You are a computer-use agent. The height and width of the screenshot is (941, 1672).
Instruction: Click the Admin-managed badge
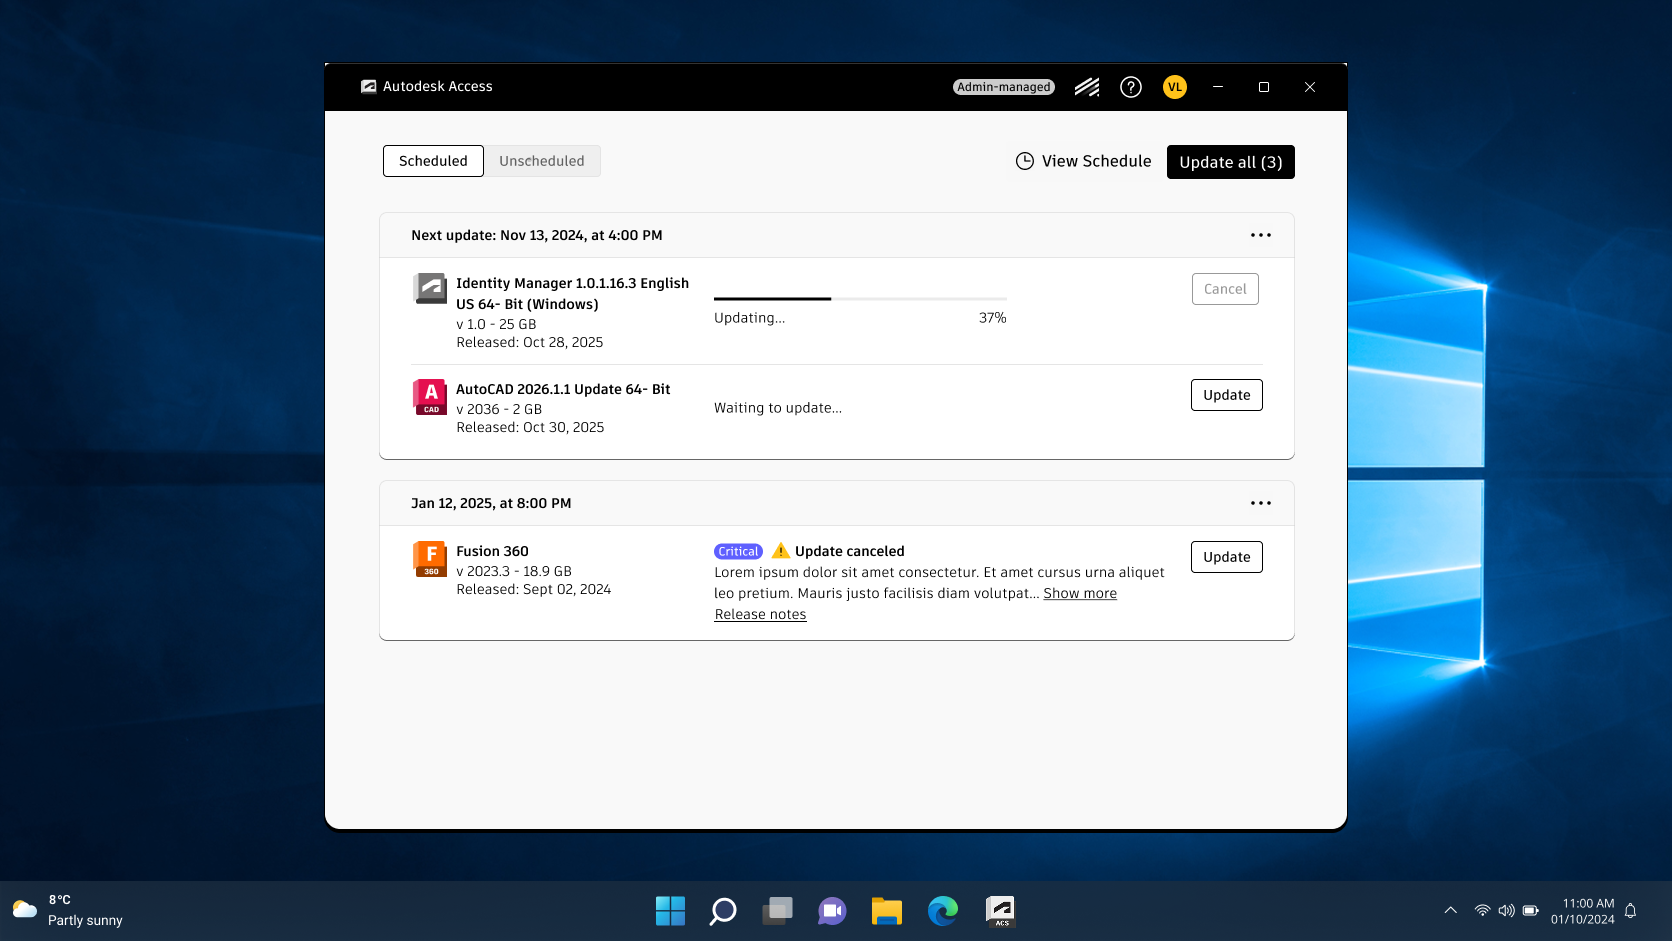(x=1004, y=87)
